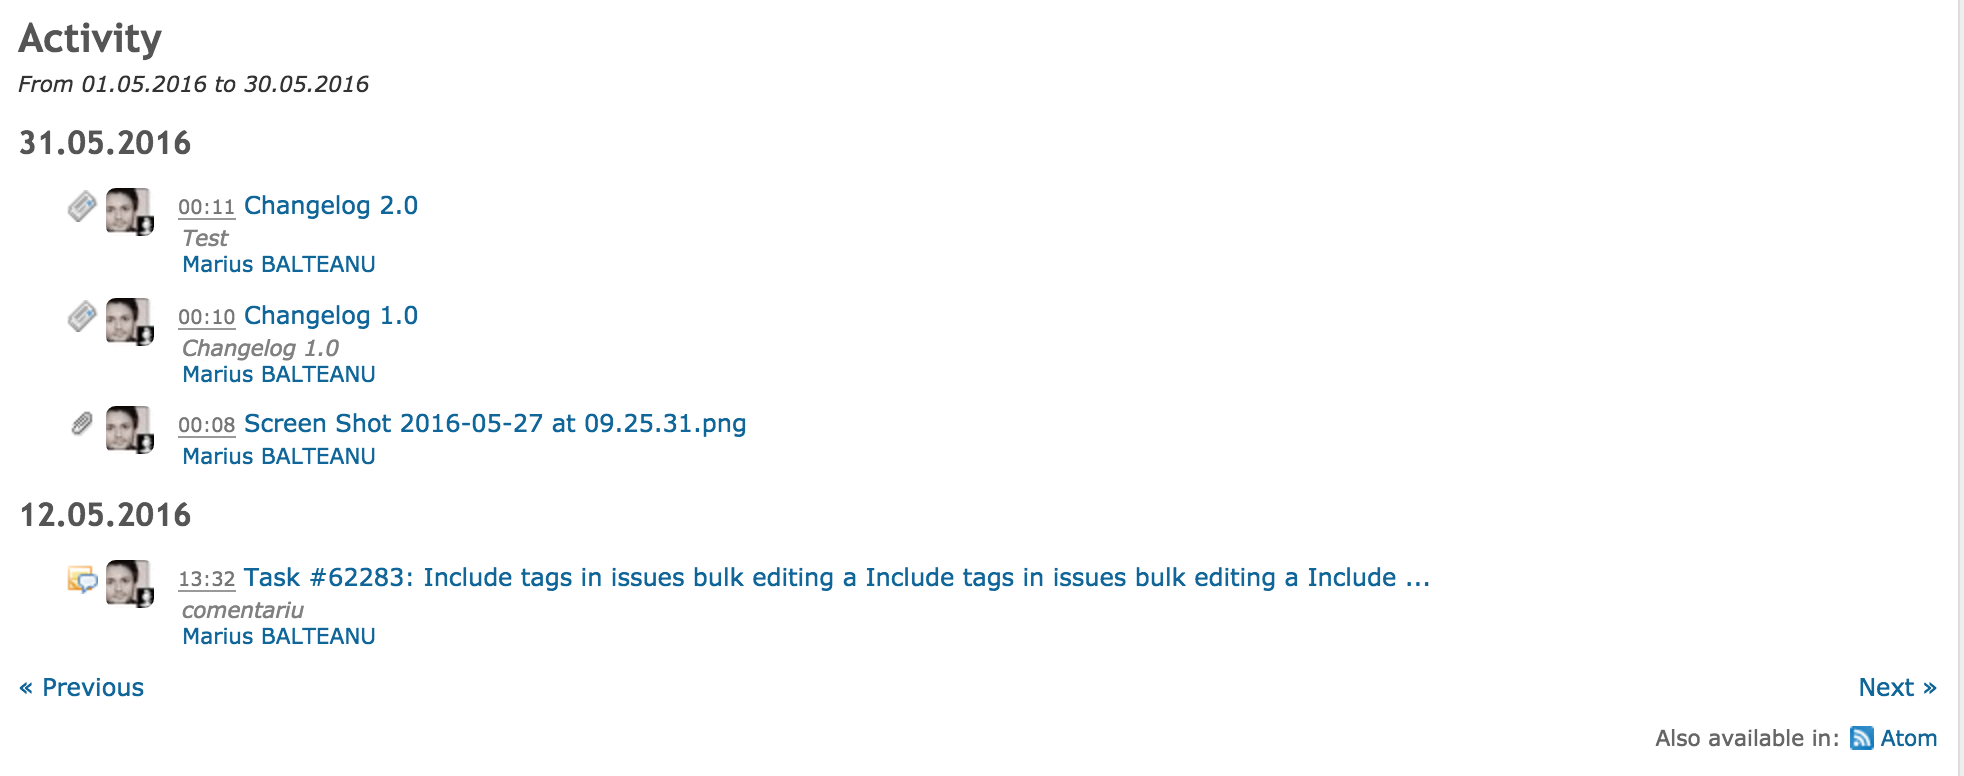The width and height of the screenshot is (1964, 776).
Task: Click the user avatar beside Screen Shot entry
Action: (129, 429)
